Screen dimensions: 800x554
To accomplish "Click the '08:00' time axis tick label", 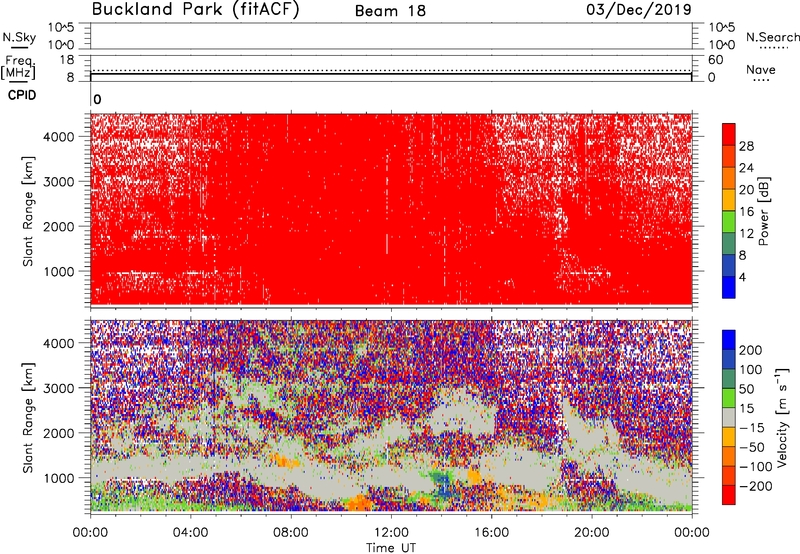I will (291, 533).
